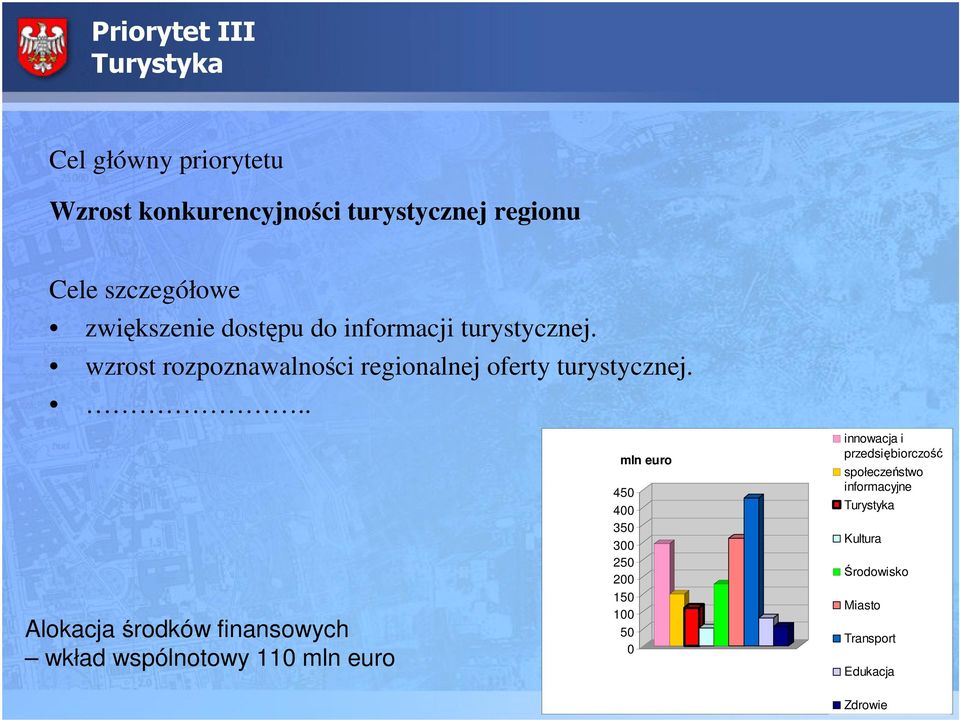Click green legend swatch for Środowisko

click(836, 572)
